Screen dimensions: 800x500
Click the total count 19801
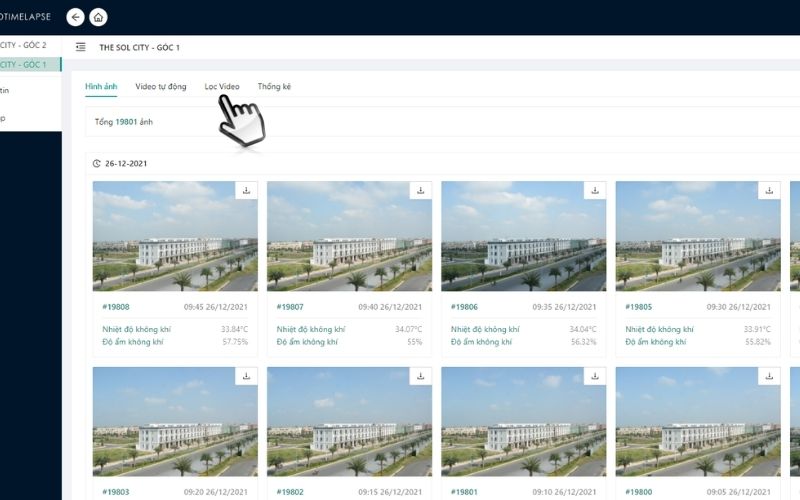126,122
